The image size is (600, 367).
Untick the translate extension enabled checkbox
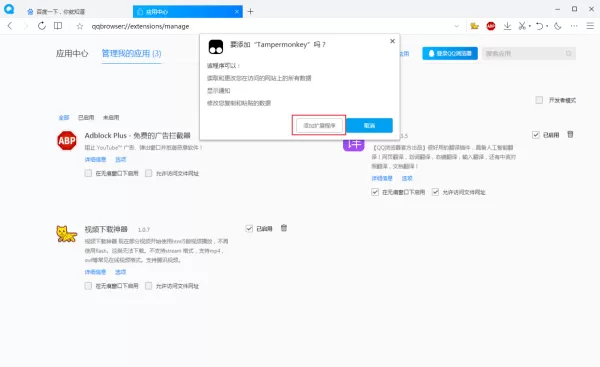[536, 135]
